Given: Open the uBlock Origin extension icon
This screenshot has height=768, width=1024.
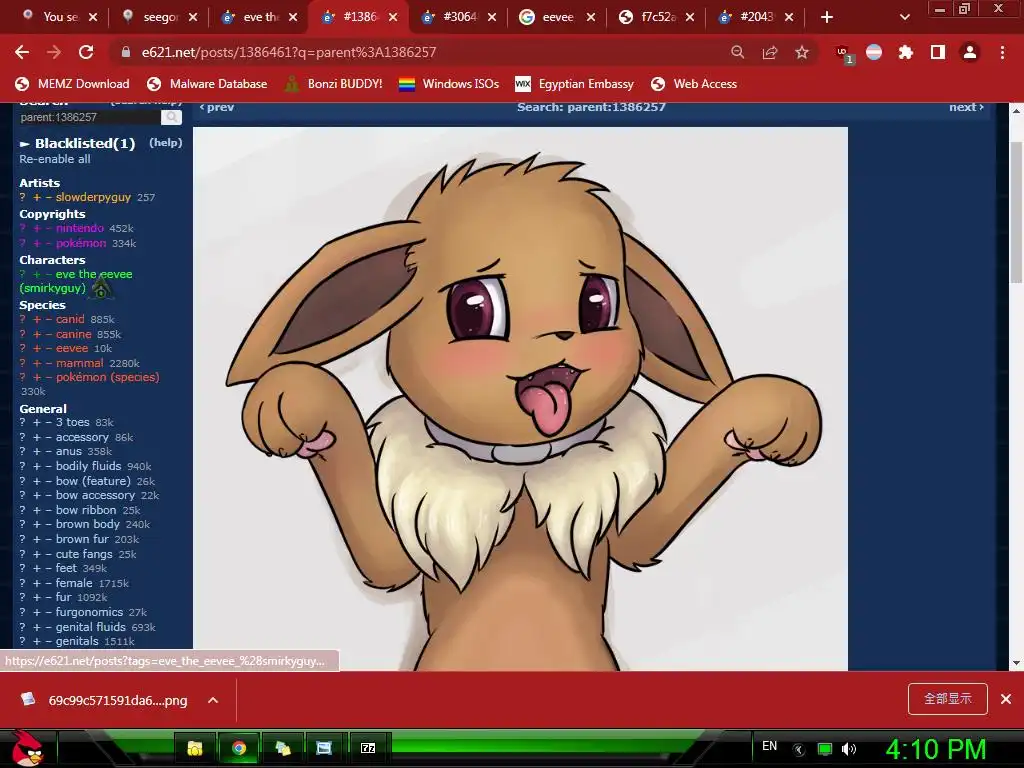Looking at the screenshot, I should (844, 54).
